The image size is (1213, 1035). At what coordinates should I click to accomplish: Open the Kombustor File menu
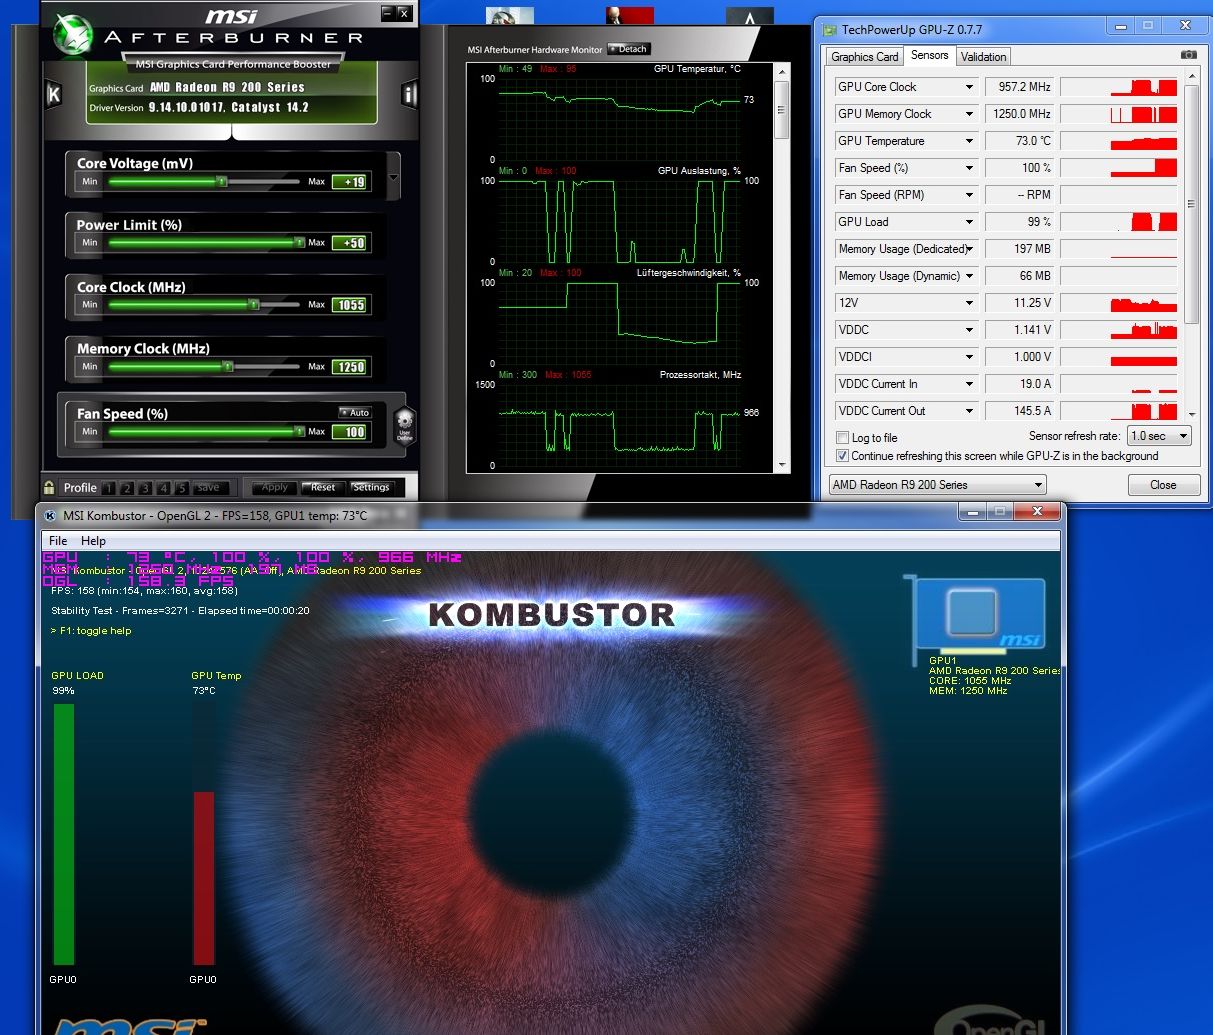[58, 540]
